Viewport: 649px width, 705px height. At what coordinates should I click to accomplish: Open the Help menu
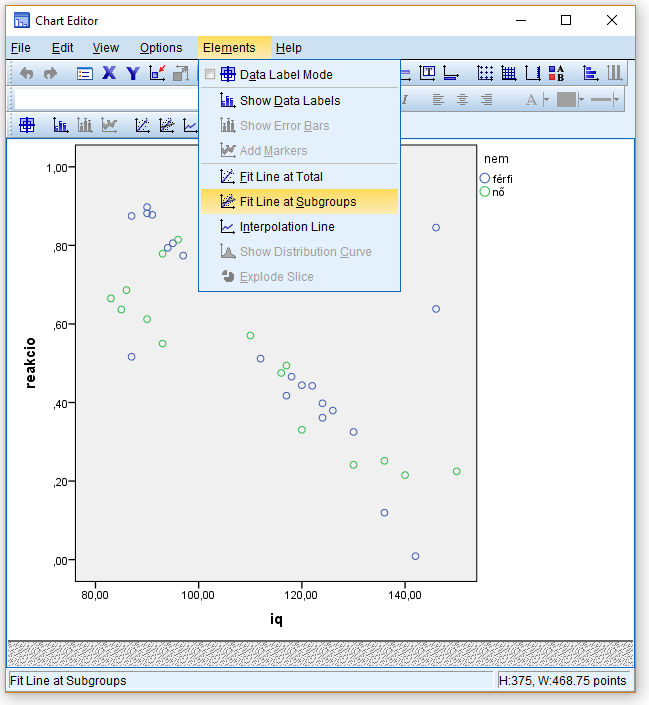(289, 48)
